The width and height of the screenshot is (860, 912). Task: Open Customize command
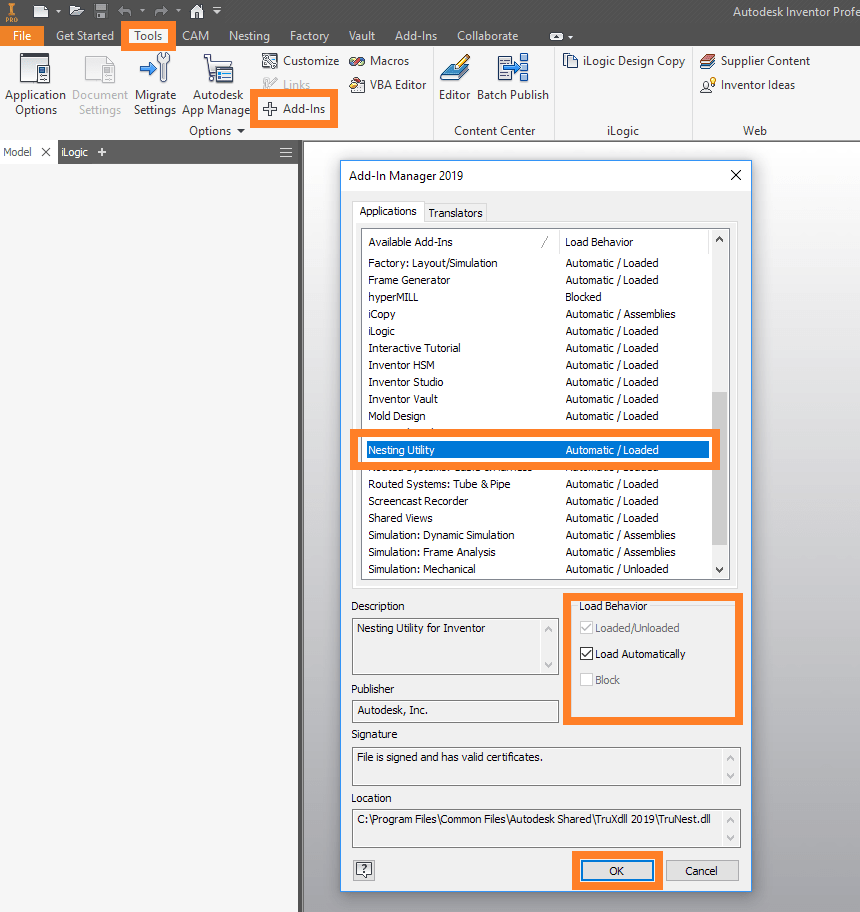(x=300, y=61)
